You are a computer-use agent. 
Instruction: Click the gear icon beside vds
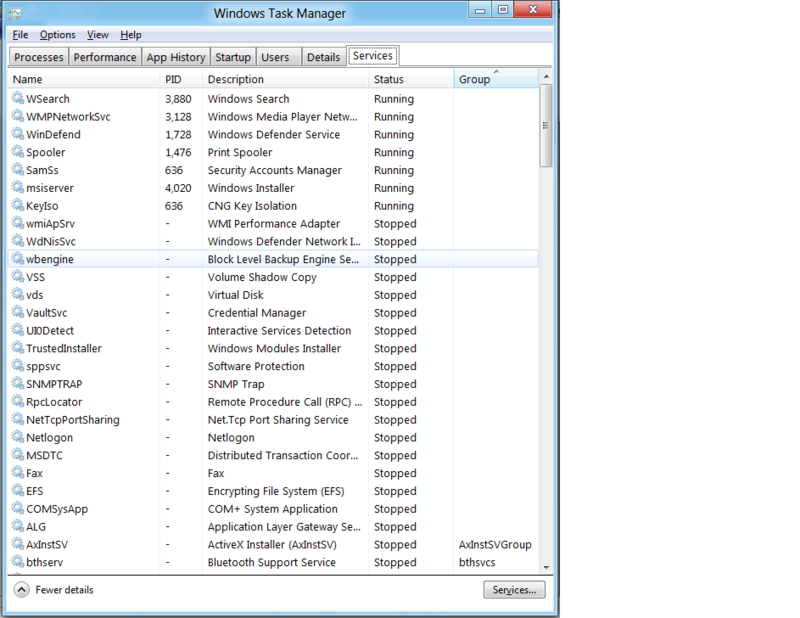click(18, 294)
